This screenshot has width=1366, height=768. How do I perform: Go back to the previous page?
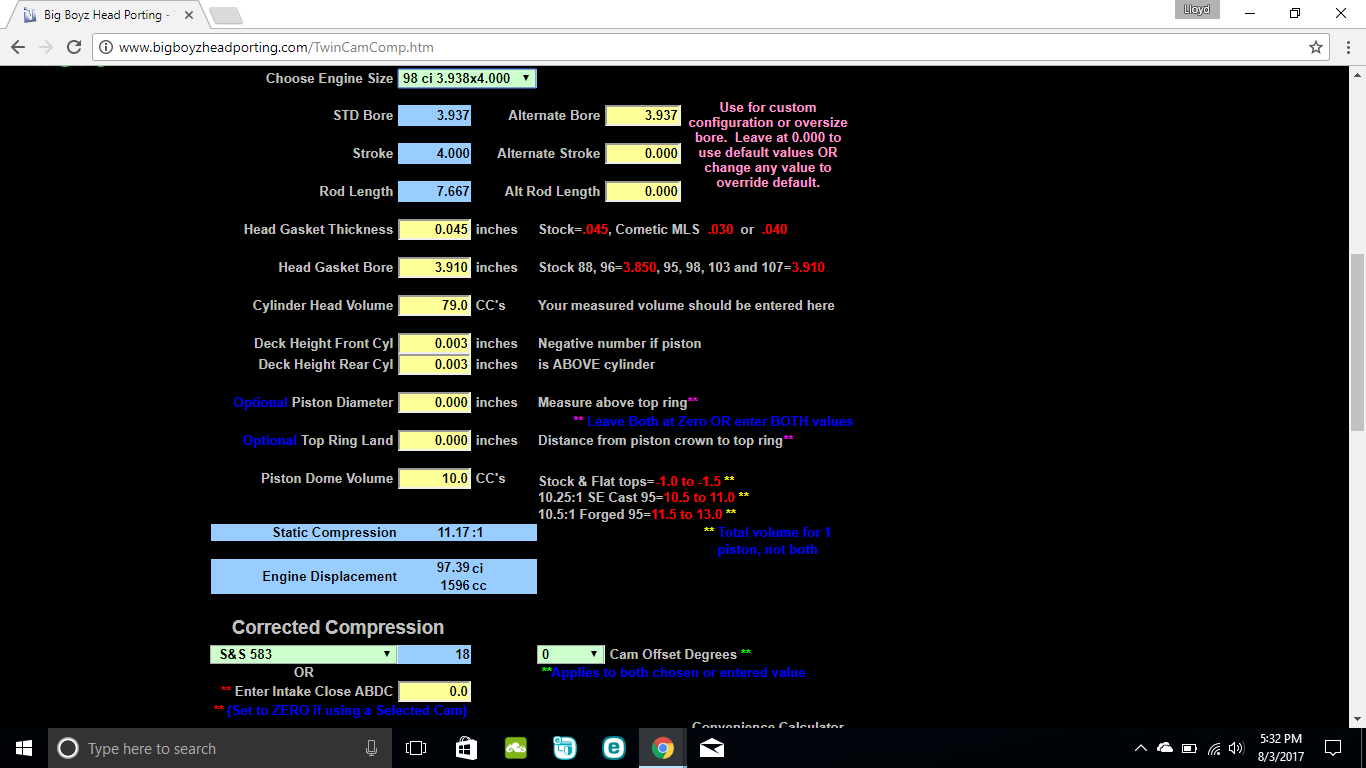click(18, 47)
